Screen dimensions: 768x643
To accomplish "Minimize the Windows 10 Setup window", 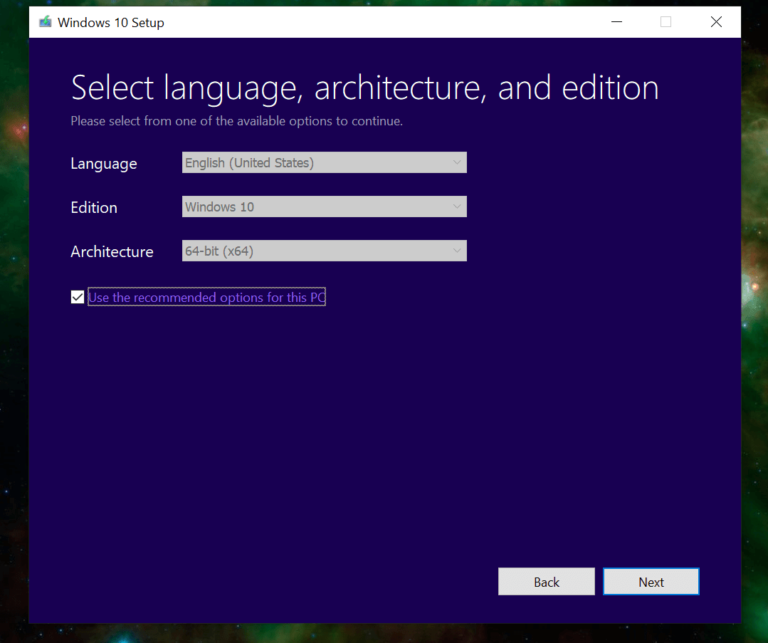I will pyautogui.click(x=617, y=22).
